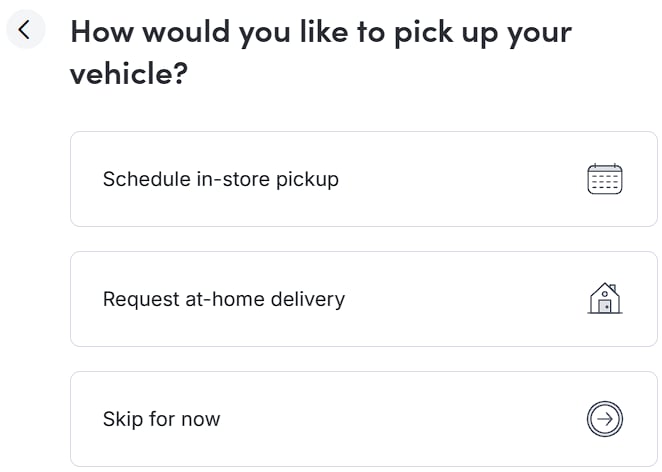Click the house icon for home delivery
Image resolution: width=662 pixels, height=472 pixels.
click(x=604, y=299)
